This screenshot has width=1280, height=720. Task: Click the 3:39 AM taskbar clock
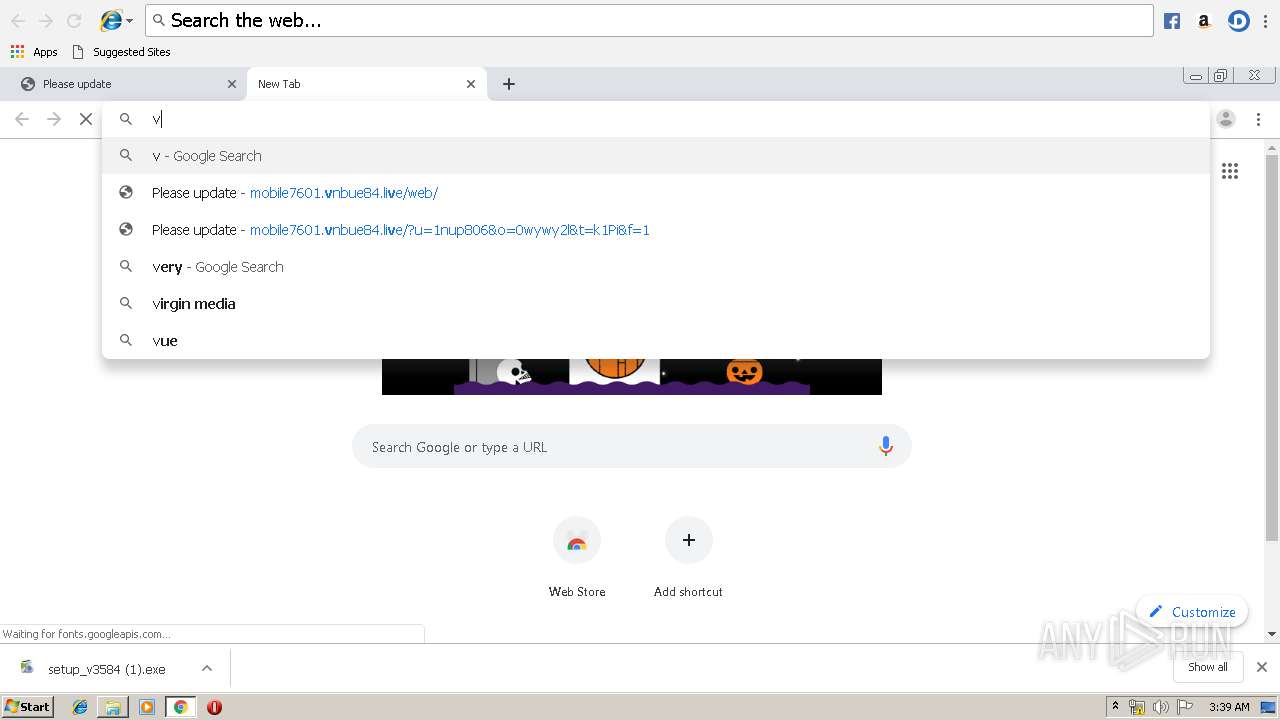(1229, 707)
